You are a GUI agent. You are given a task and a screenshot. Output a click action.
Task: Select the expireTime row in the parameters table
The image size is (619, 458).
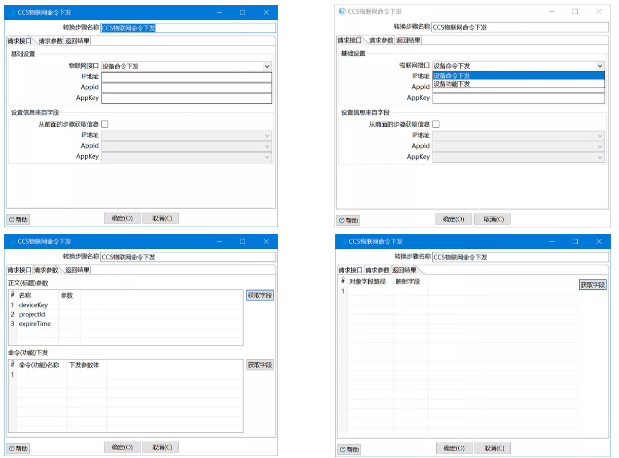point(36,323)
